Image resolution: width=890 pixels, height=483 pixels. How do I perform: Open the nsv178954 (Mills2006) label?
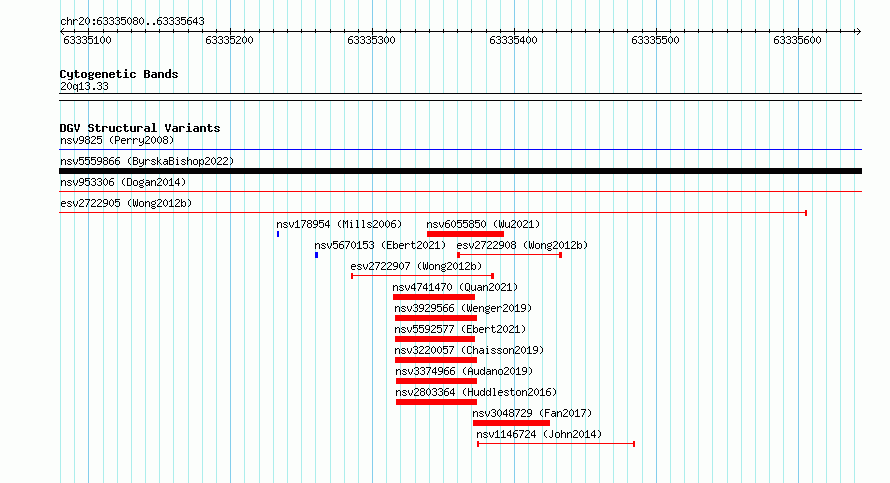(x=339, y=224)
